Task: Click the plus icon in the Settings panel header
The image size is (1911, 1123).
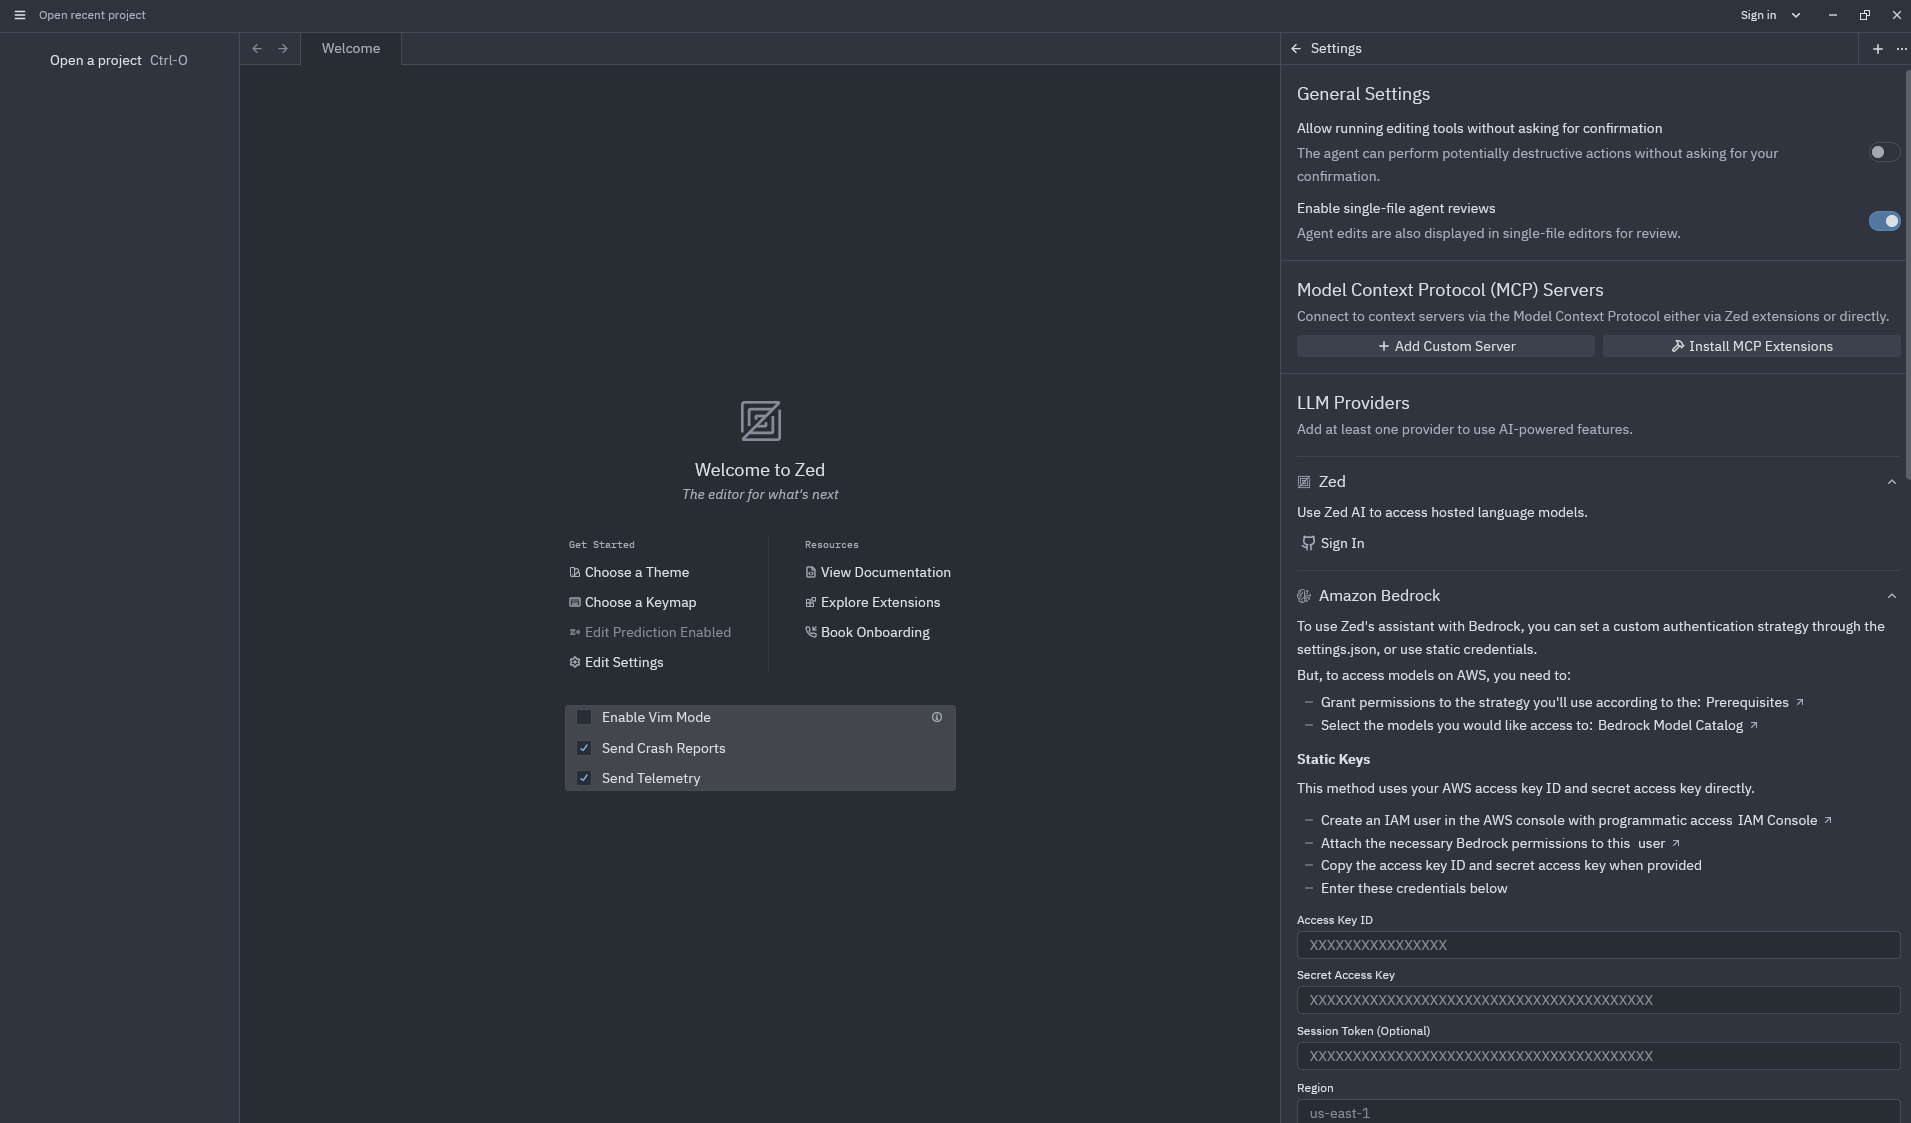Action: tap(1877, 48)
